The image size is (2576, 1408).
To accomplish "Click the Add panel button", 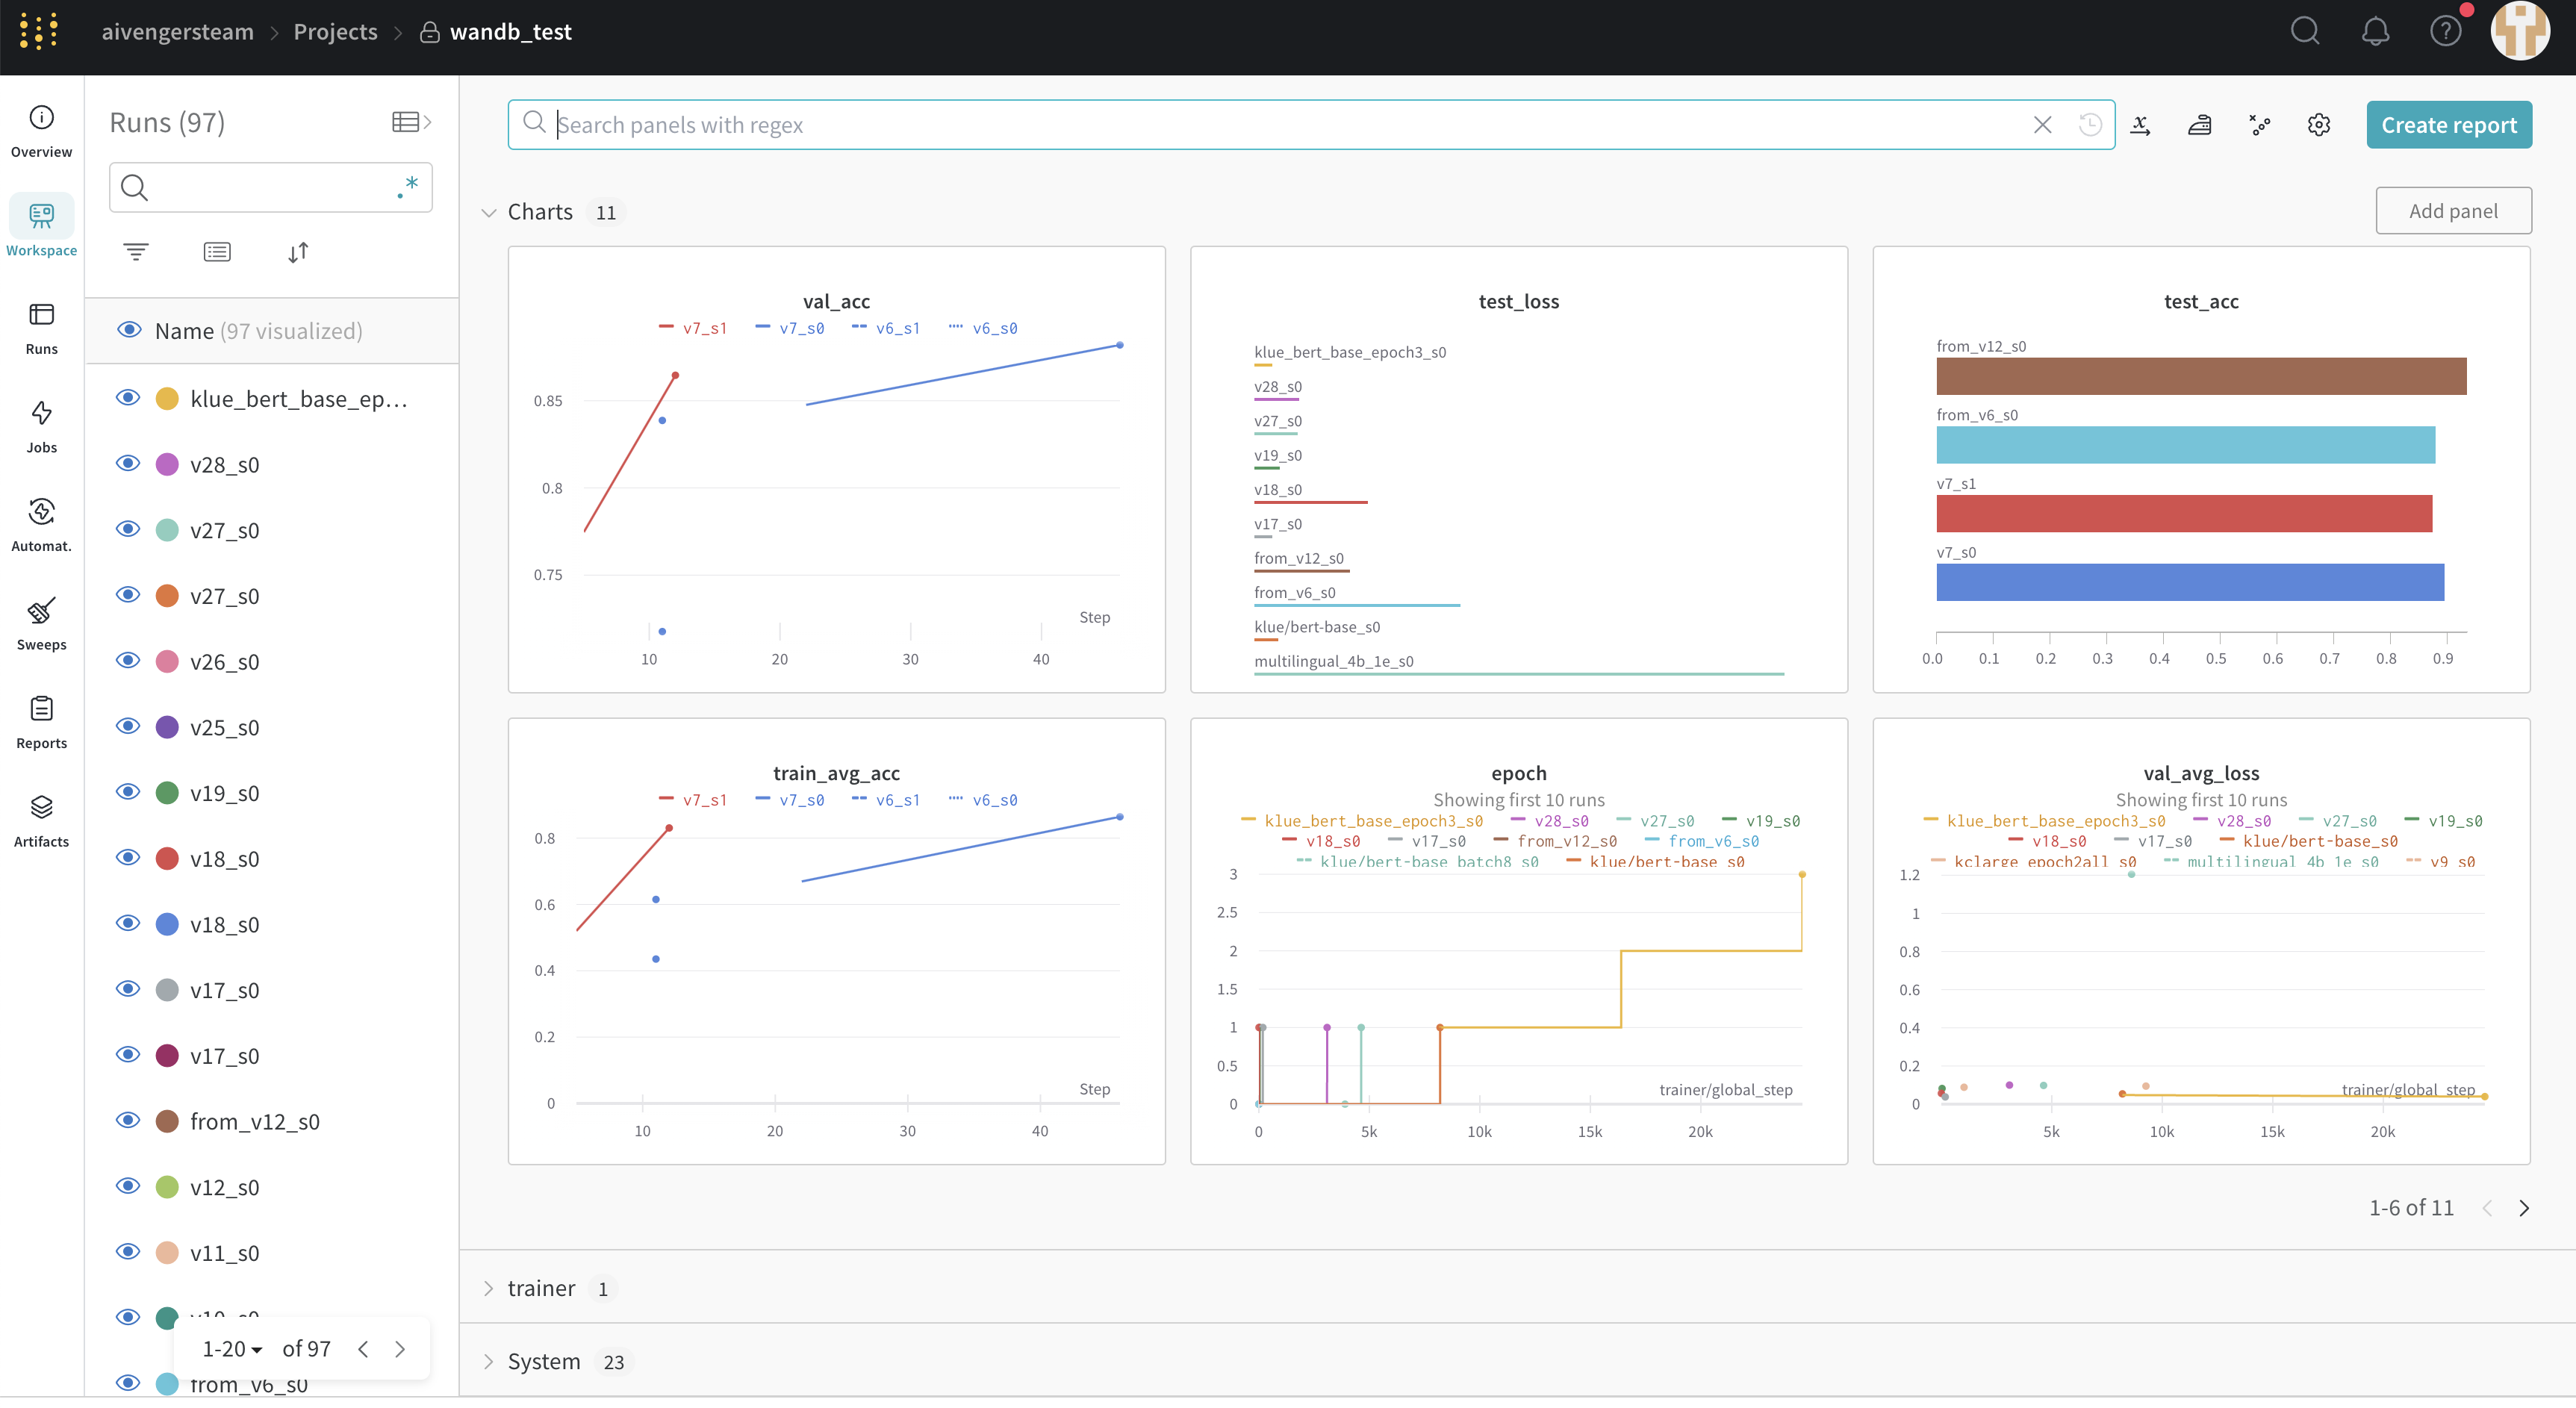I will coord(2452,211).
